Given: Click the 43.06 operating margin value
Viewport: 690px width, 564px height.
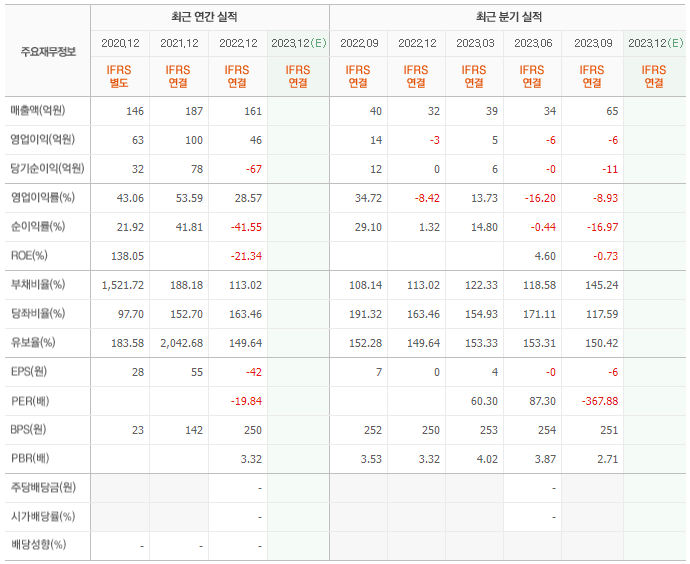Looking at the screenshot, I should (x=130, y=198).
